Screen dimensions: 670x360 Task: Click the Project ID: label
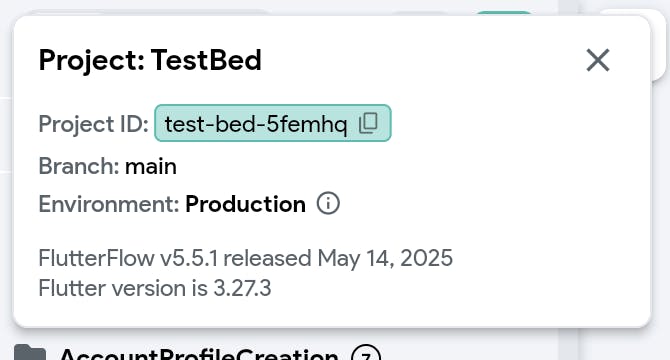(x=93, y=124)
